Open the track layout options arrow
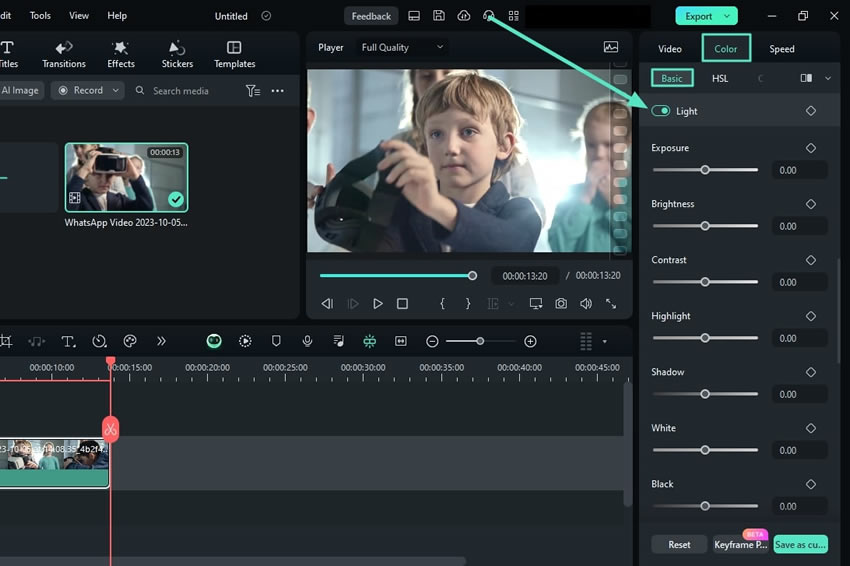This screenshot has height=566, width=850. (x=604, y=342)
